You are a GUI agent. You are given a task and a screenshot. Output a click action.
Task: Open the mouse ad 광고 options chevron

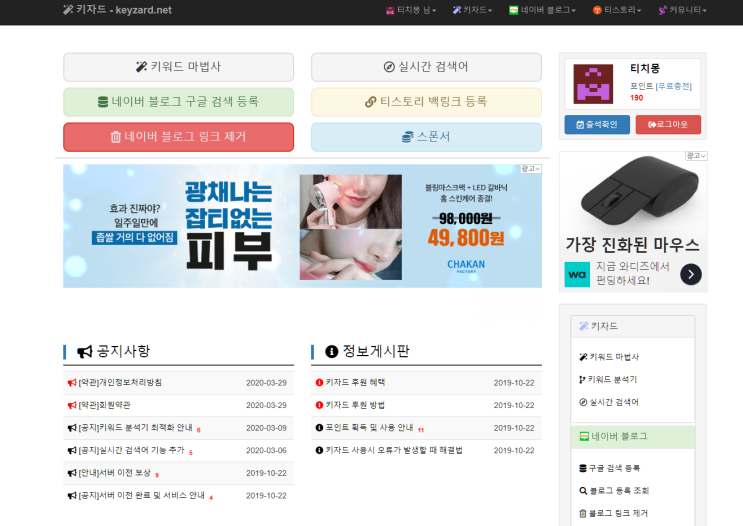coord(696,156)
